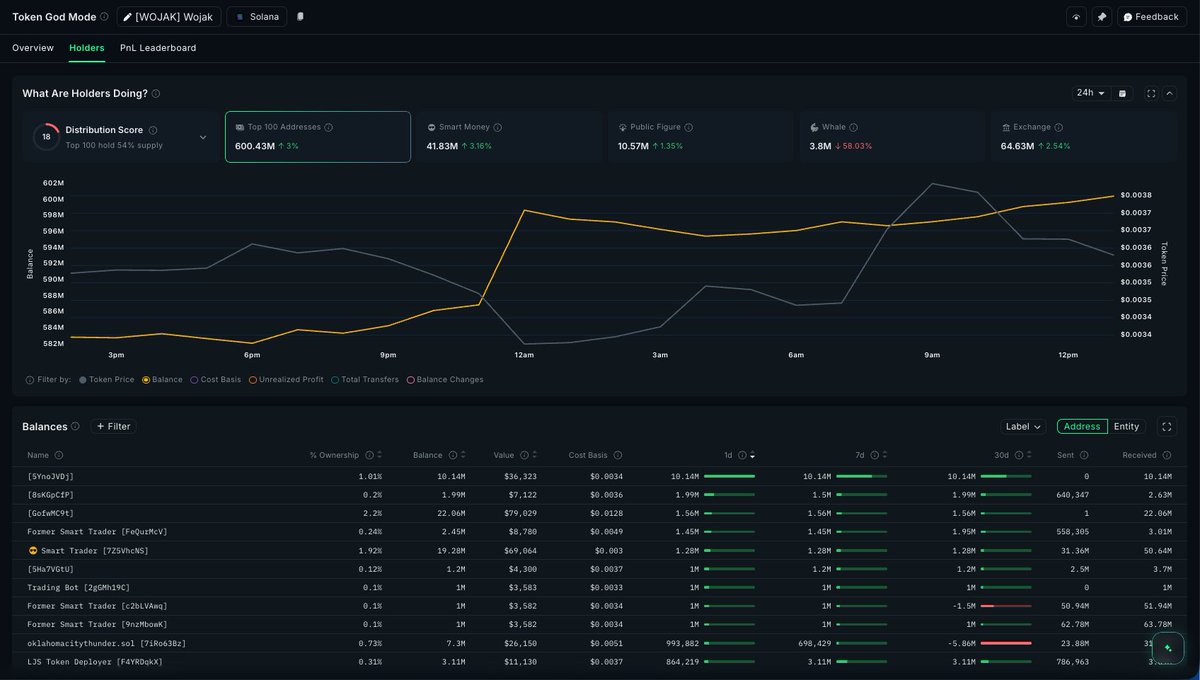Click the eye watch icon in header
The width and height of the screenshot is (1200, 680).
(x=1076, y=17)
